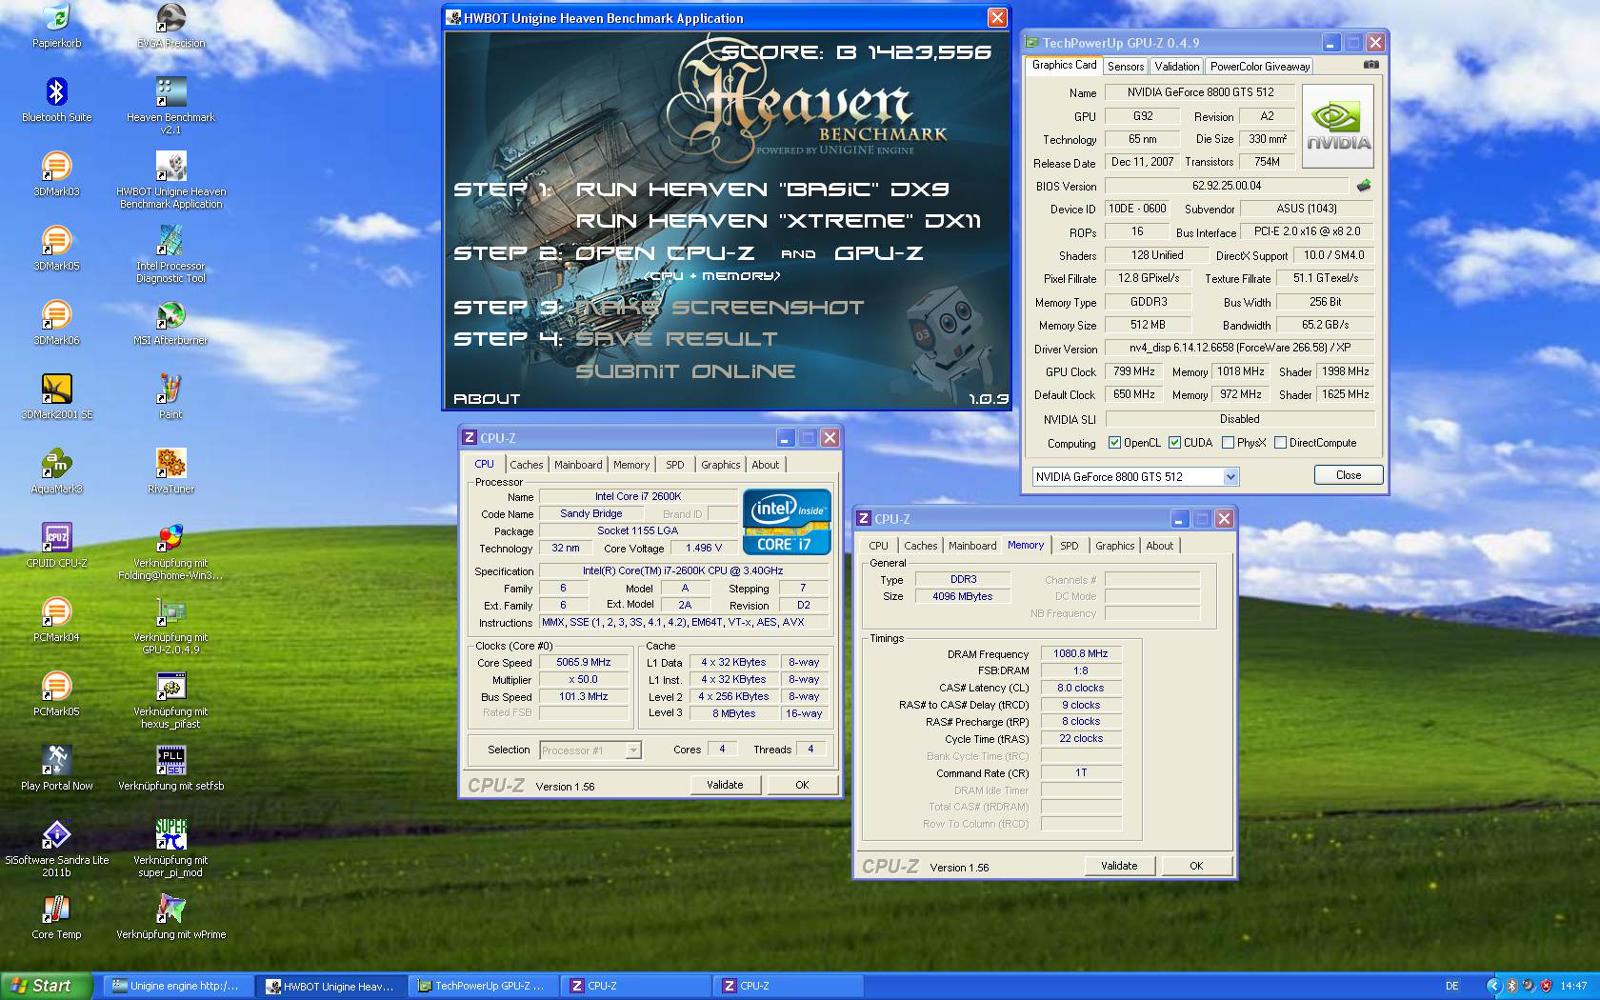Click ABOUT in the Heaven Benchmark app
The width and height of the screenshot is (1600, 1000).
coord(487,398)
